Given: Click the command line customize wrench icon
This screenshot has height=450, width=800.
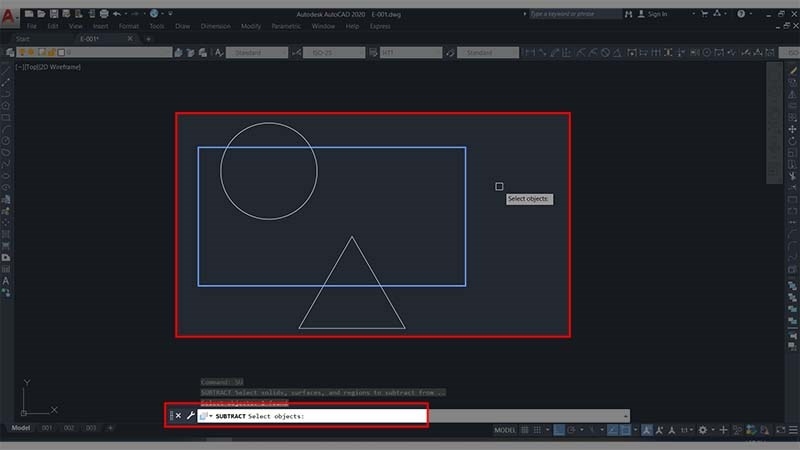Looking at the screenshot, I should [190, 416].
